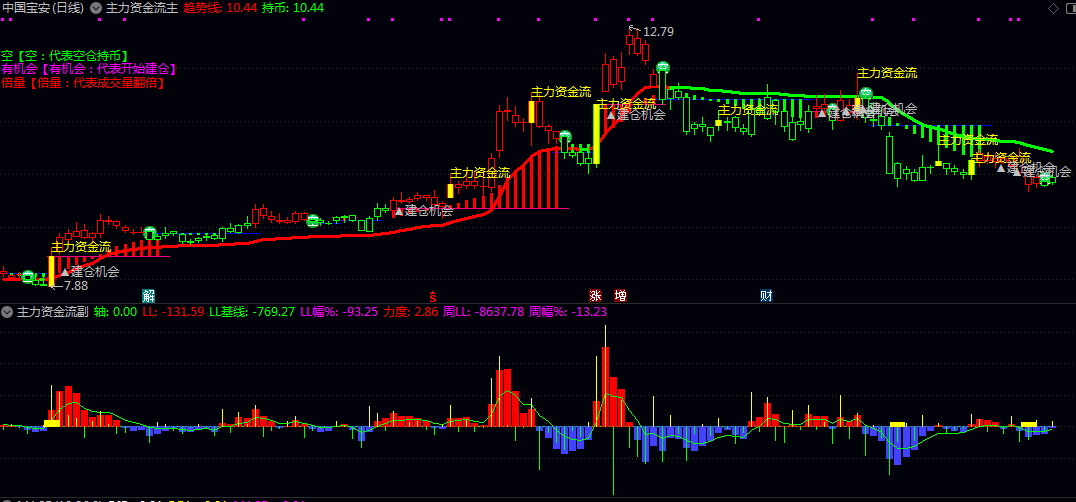Click the second smiley marker from the left

pos(150,232)
